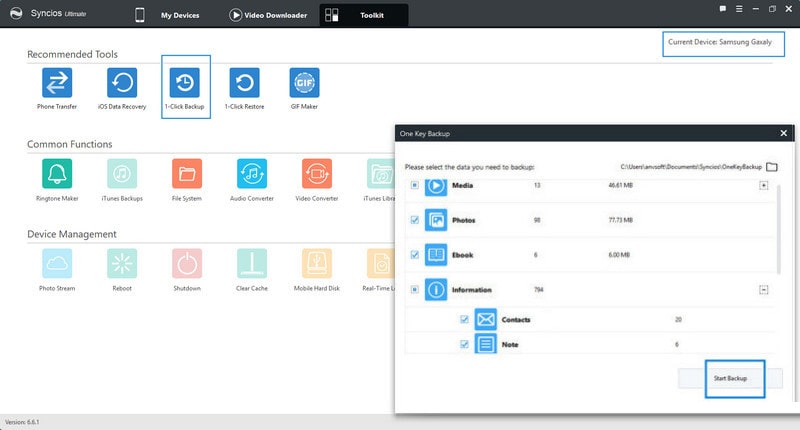800x430 pixels.
Task: Click the Syncios logo icon
Action: pos(16,13)
